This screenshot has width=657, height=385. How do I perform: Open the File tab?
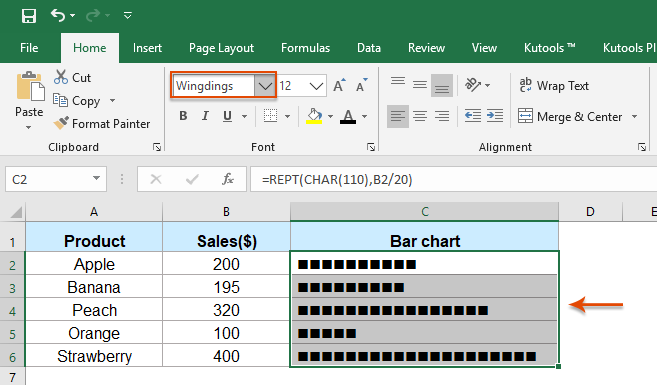click(x=29, y=48)
